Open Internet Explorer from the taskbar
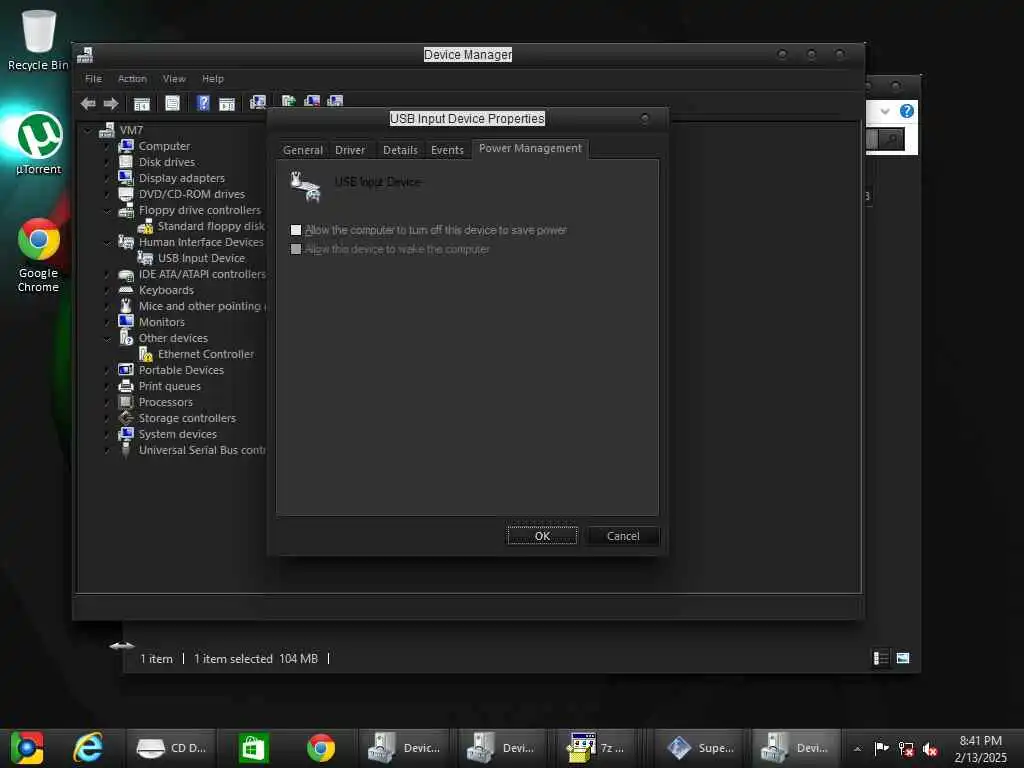The width and height of the screenshot is (1024, 768). (x=88, y=748)
